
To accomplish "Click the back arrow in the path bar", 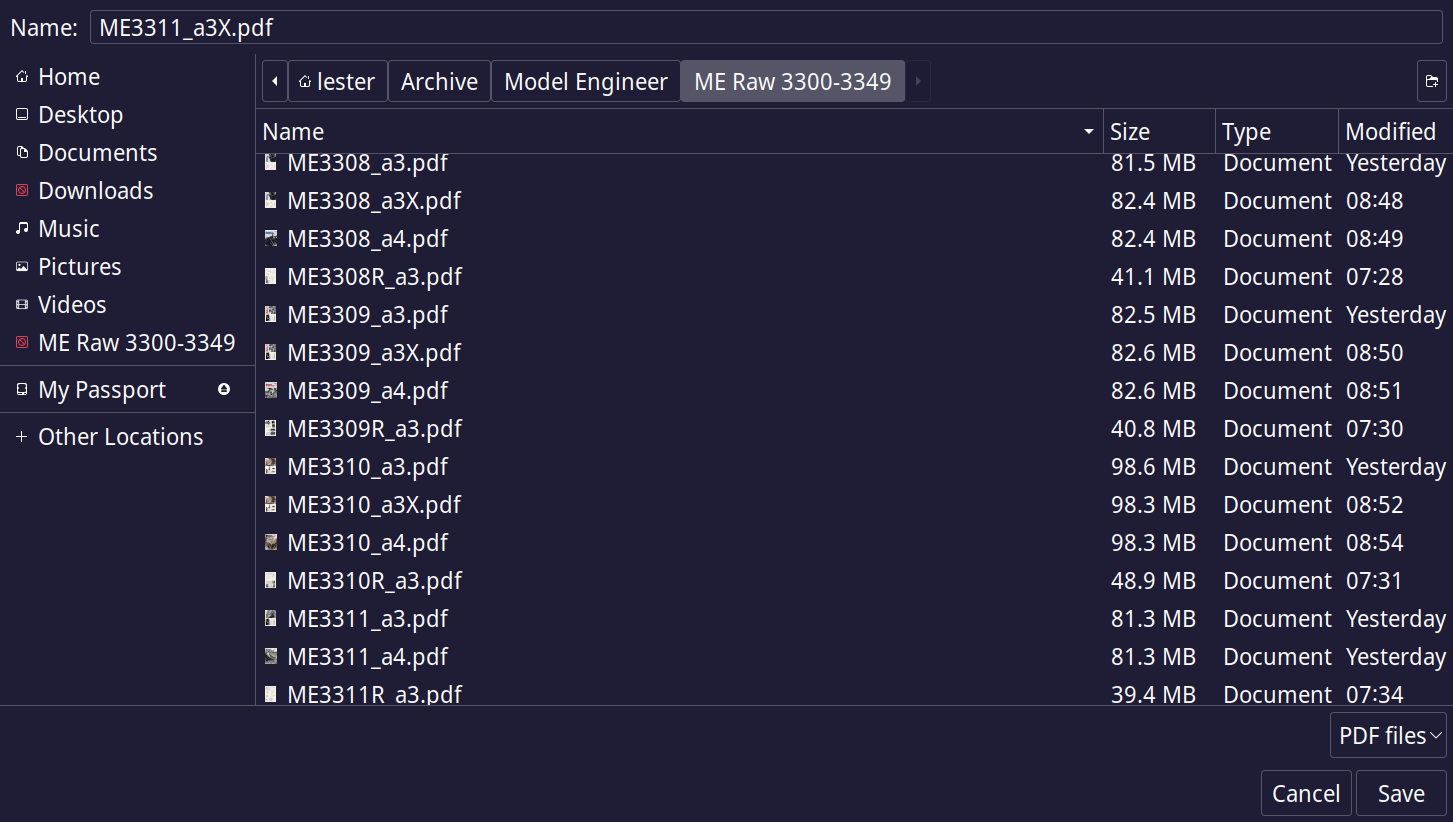I will [x=274, y=82].
